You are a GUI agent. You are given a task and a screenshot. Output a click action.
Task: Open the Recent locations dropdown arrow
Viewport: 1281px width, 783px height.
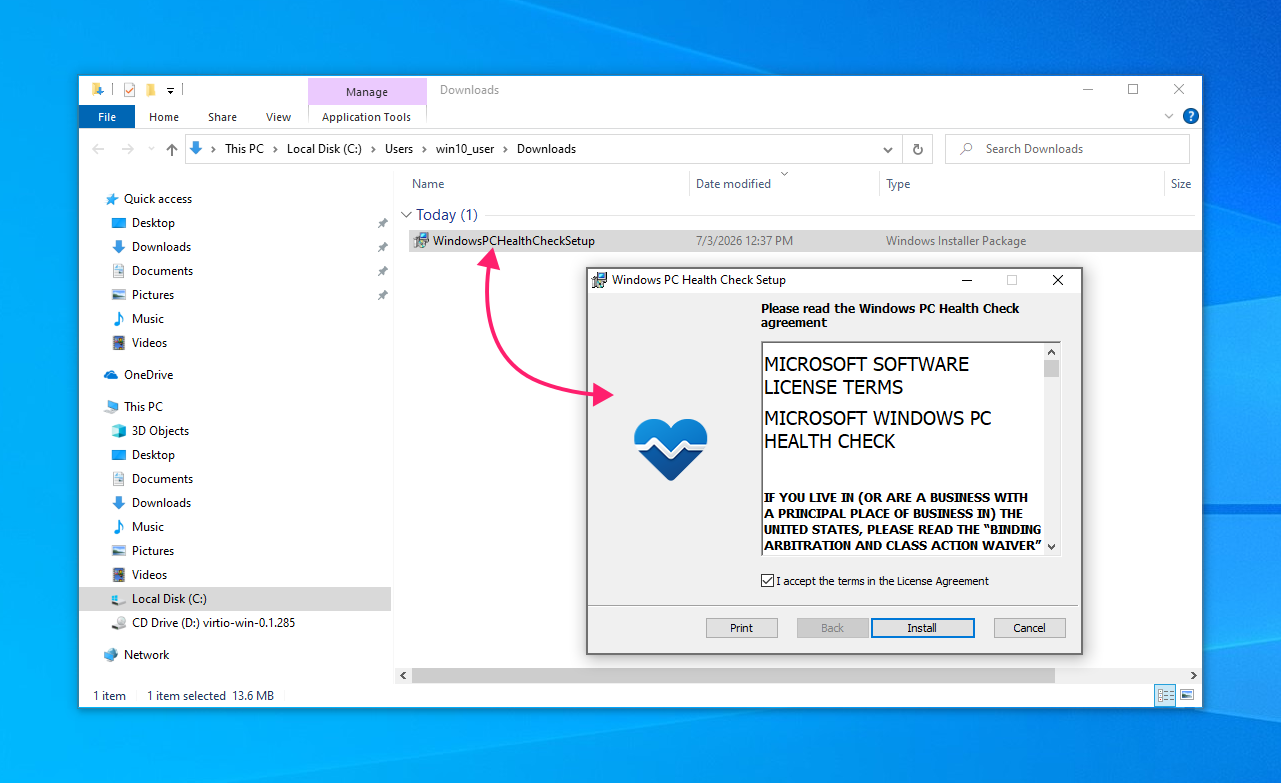click(x=150, y=149)
